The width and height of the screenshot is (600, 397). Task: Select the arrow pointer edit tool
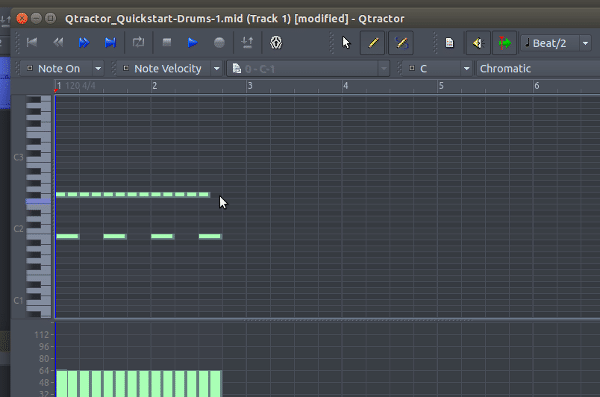click(x=346, y=42)
